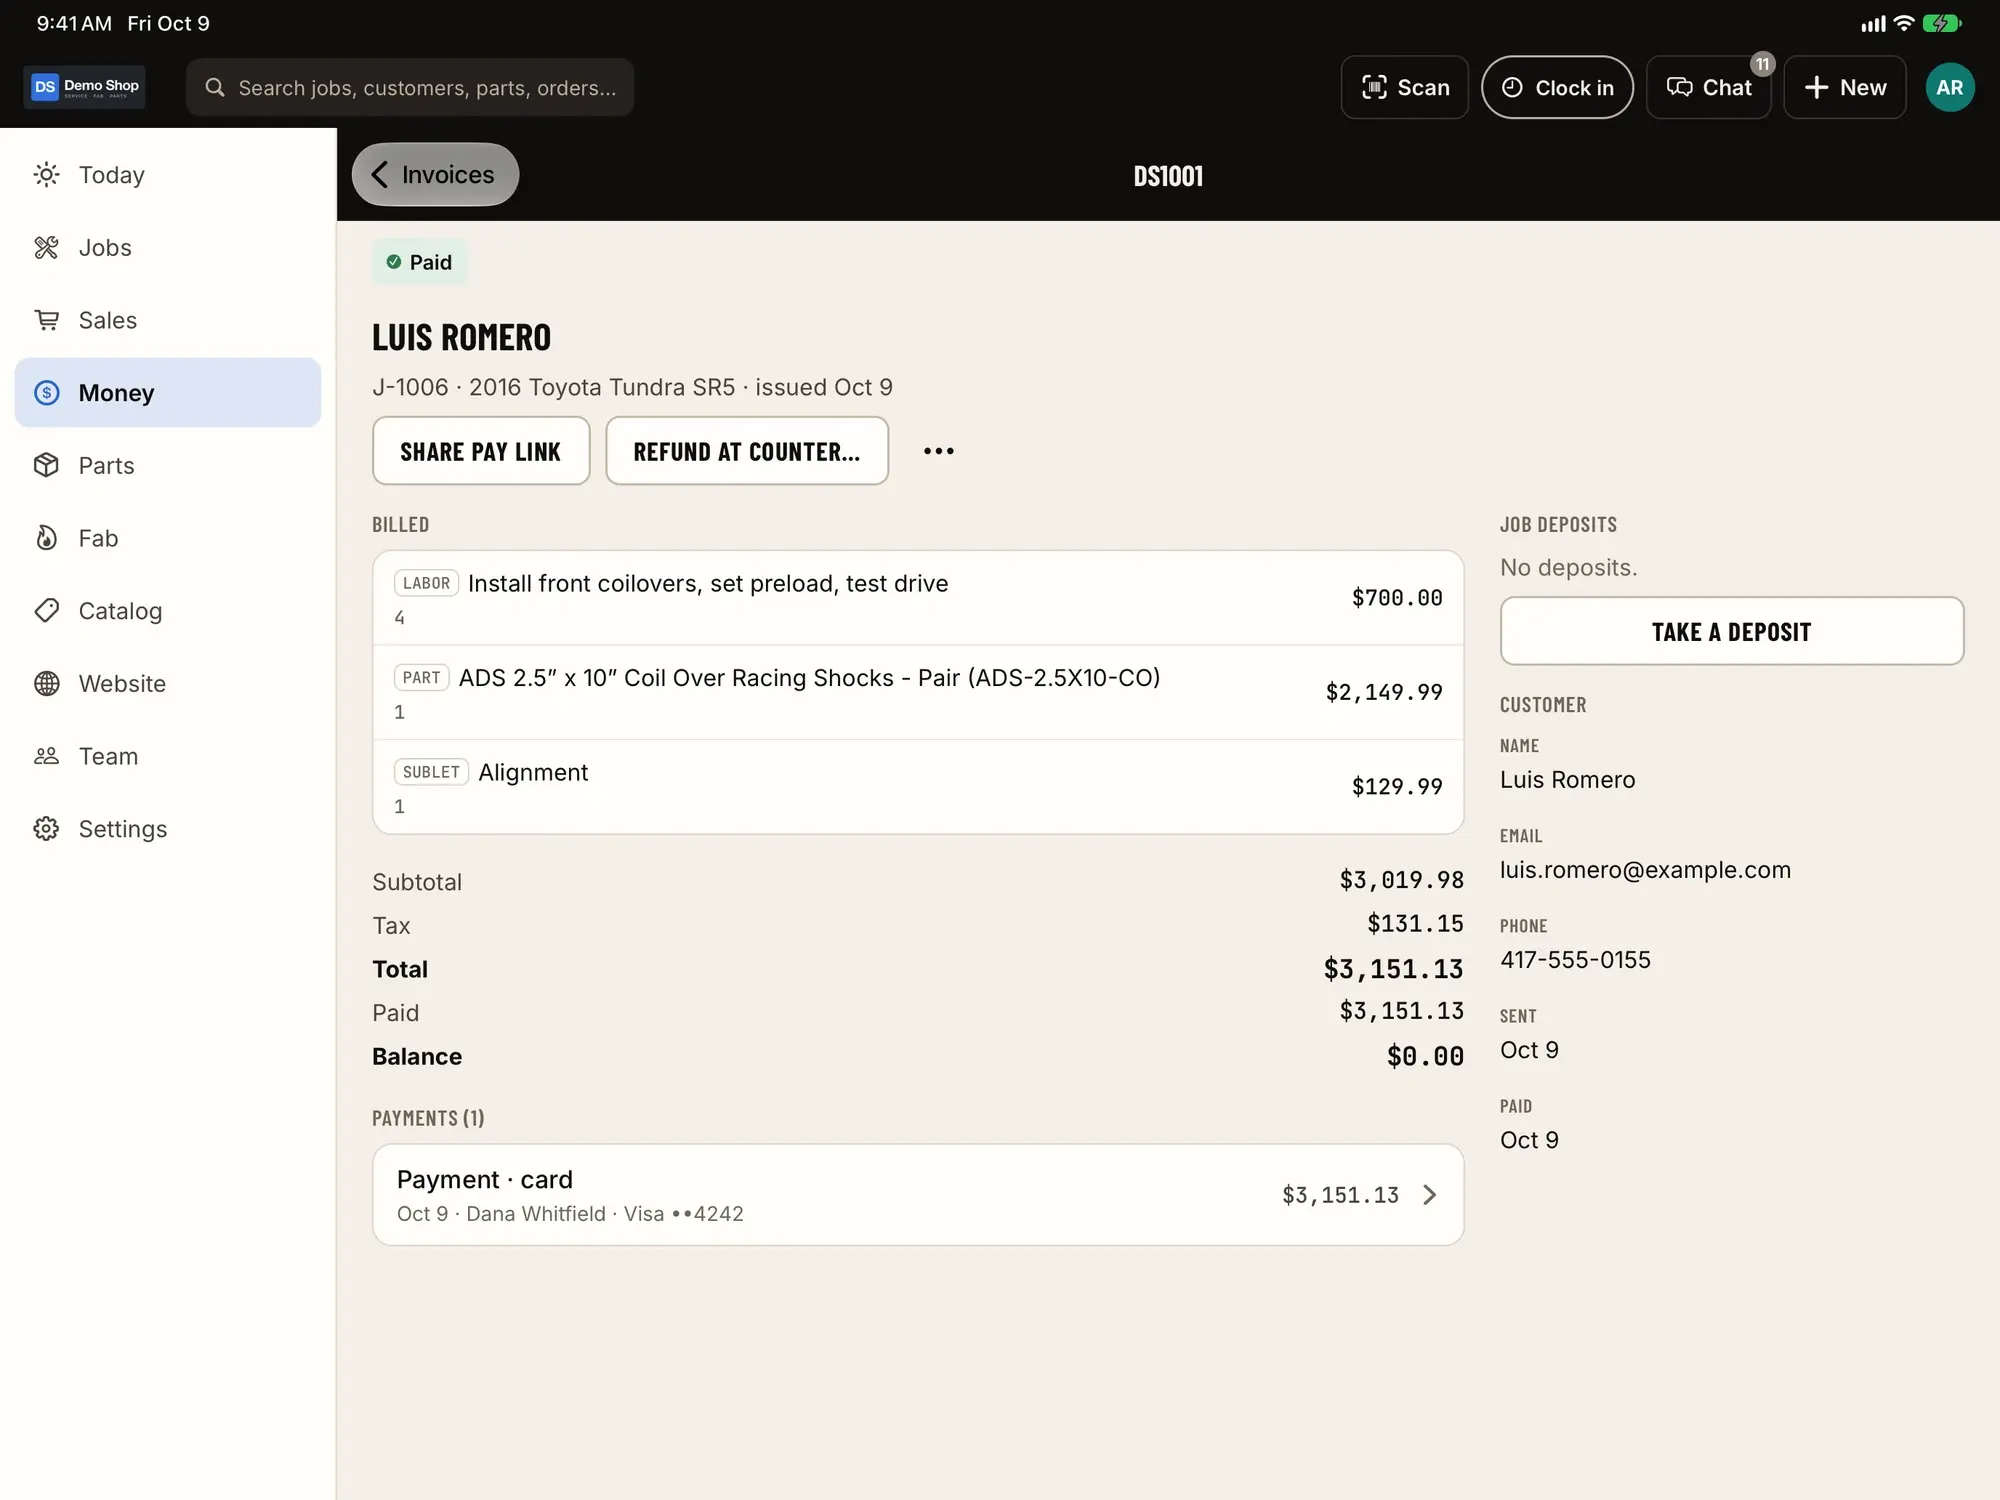
Task: Click the Paid status badge
Action: point(420,262)
